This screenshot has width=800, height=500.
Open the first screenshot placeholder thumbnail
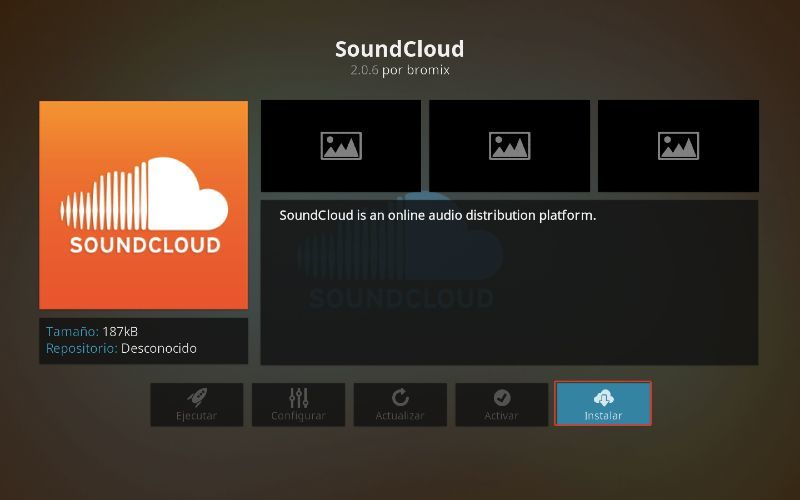coord(341,146)
